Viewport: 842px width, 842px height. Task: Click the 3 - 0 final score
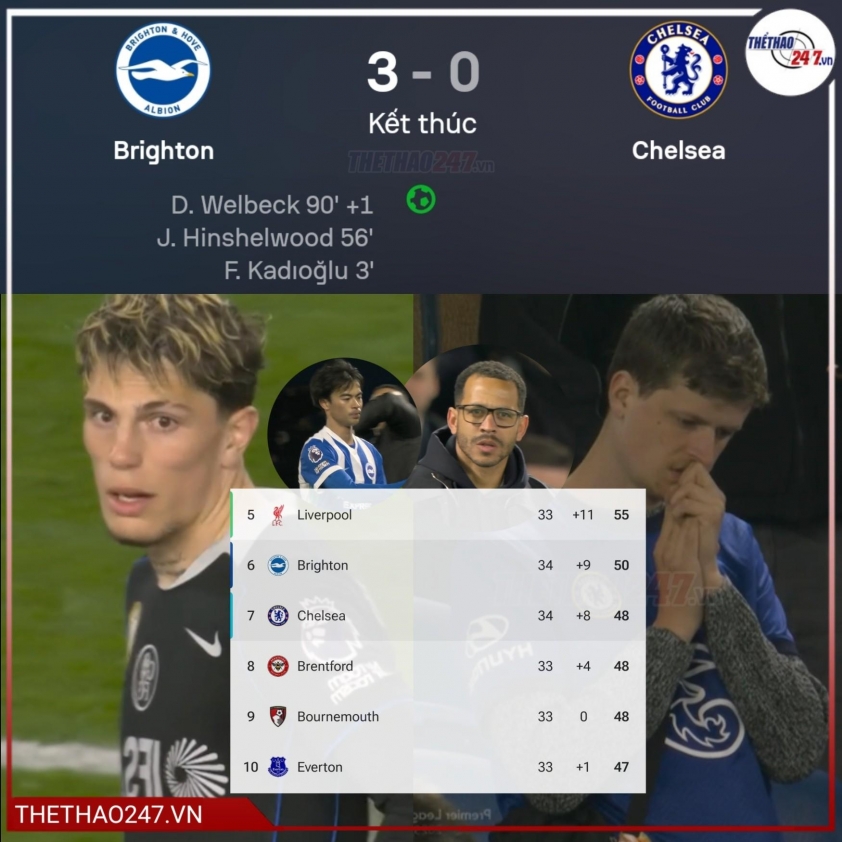423,72
